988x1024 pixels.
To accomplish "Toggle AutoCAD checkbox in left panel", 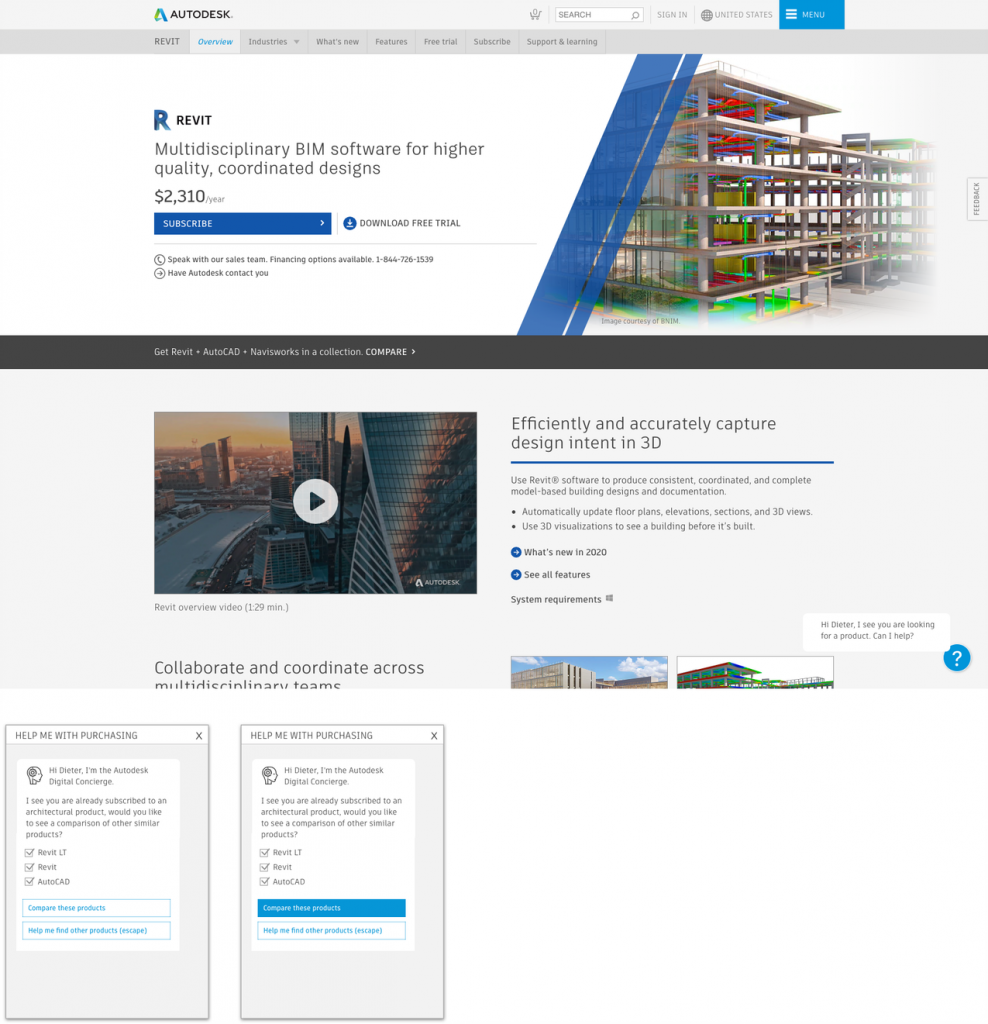I will coord(29,882).
